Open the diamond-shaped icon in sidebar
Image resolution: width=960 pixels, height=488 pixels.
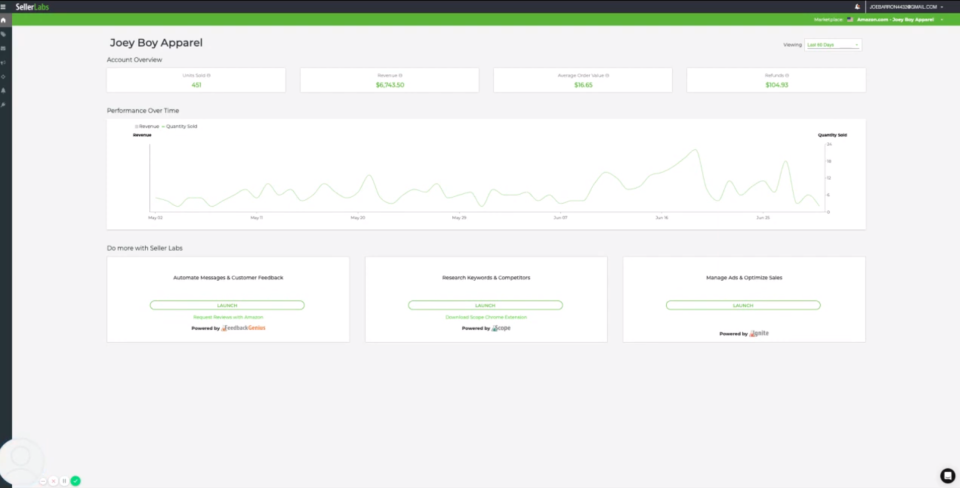pos(3,77)
